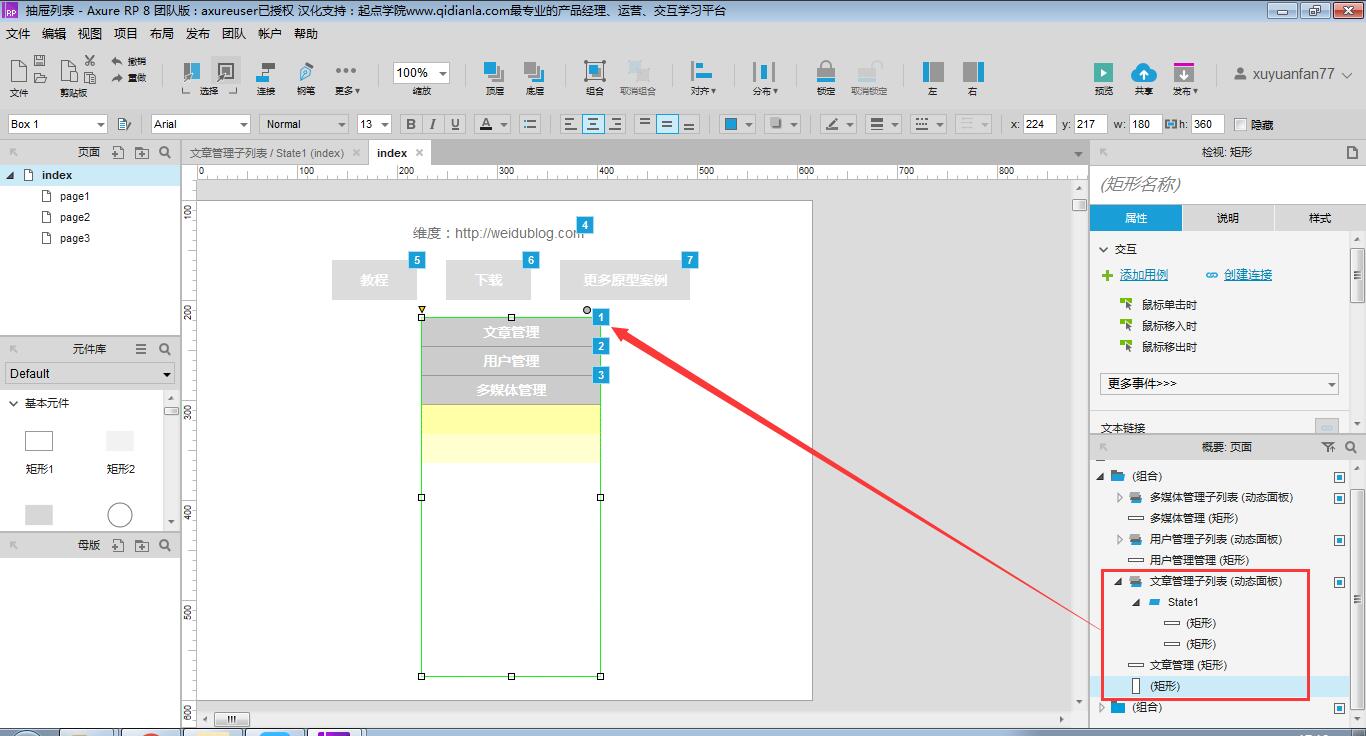
Task: Open the line color picker
Action: point(831,124)
